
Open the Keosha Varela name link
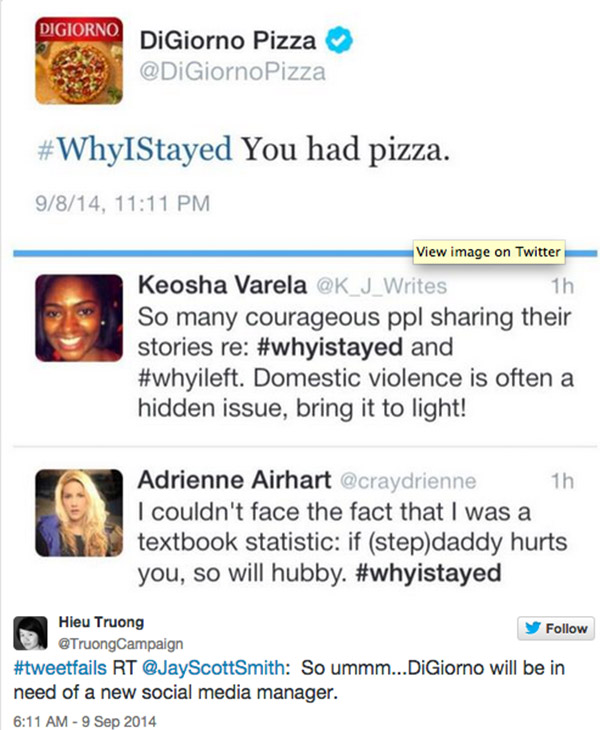[x=221, y=287]
